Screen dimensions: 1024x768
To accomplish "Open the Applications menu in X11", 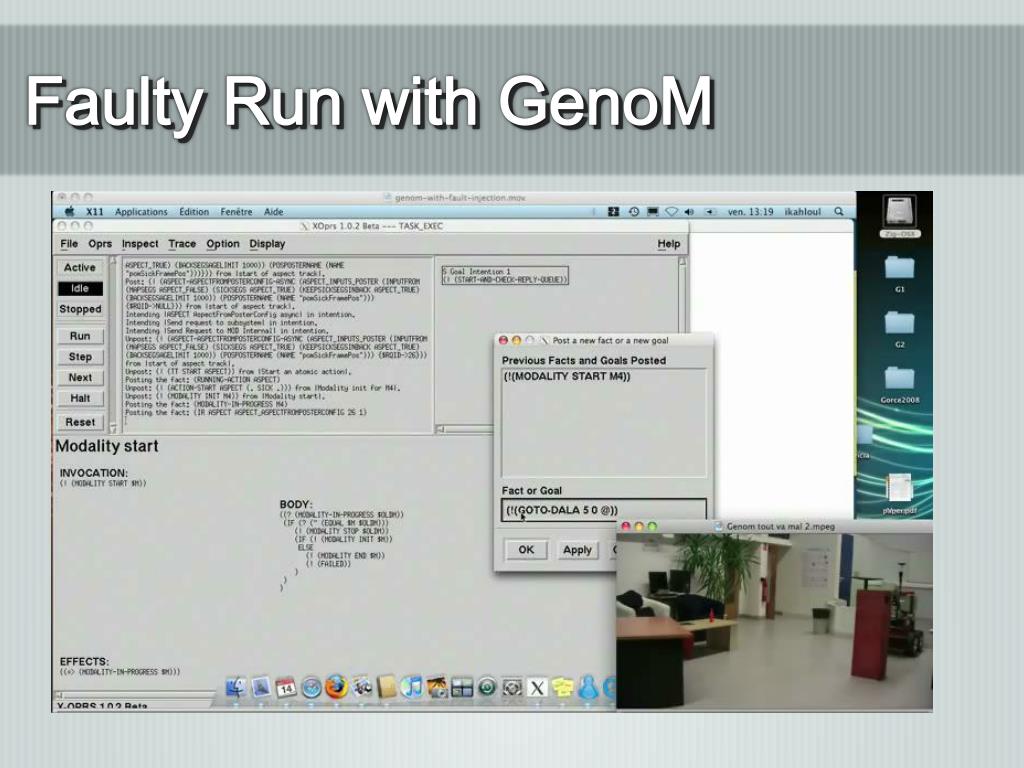I will click(x=141, y=212).
